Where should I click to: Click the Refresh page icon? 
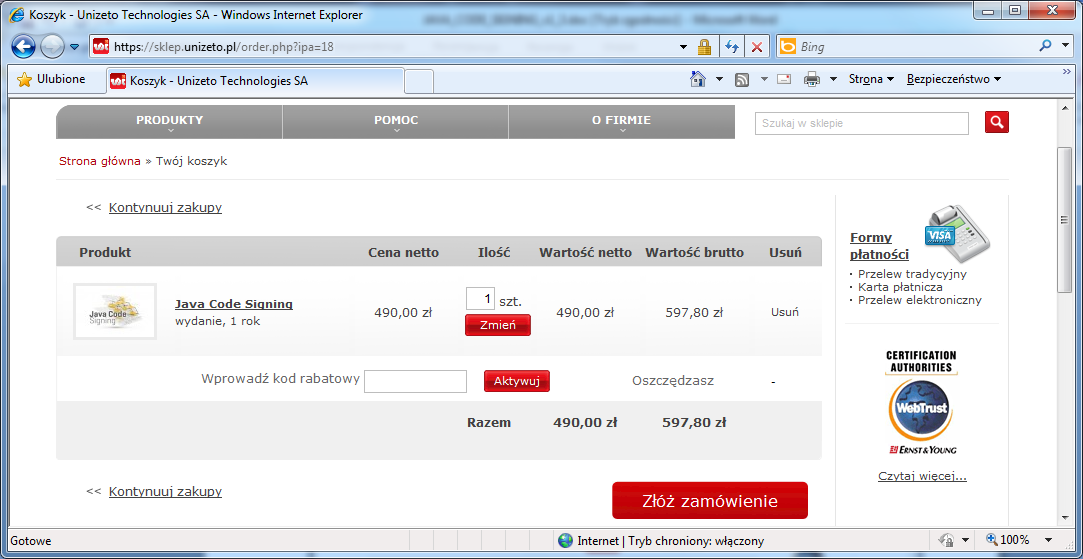731,47
